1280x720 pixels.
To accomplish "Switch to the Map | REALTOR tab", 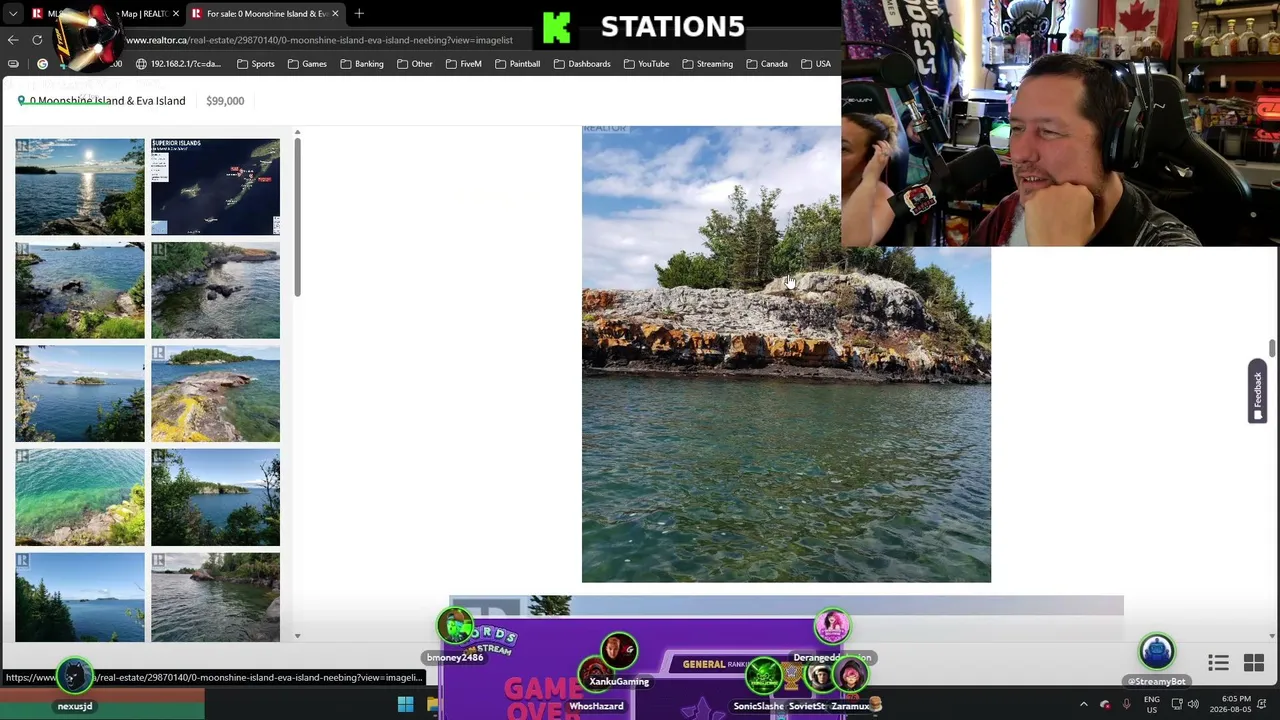I will 105,14.
